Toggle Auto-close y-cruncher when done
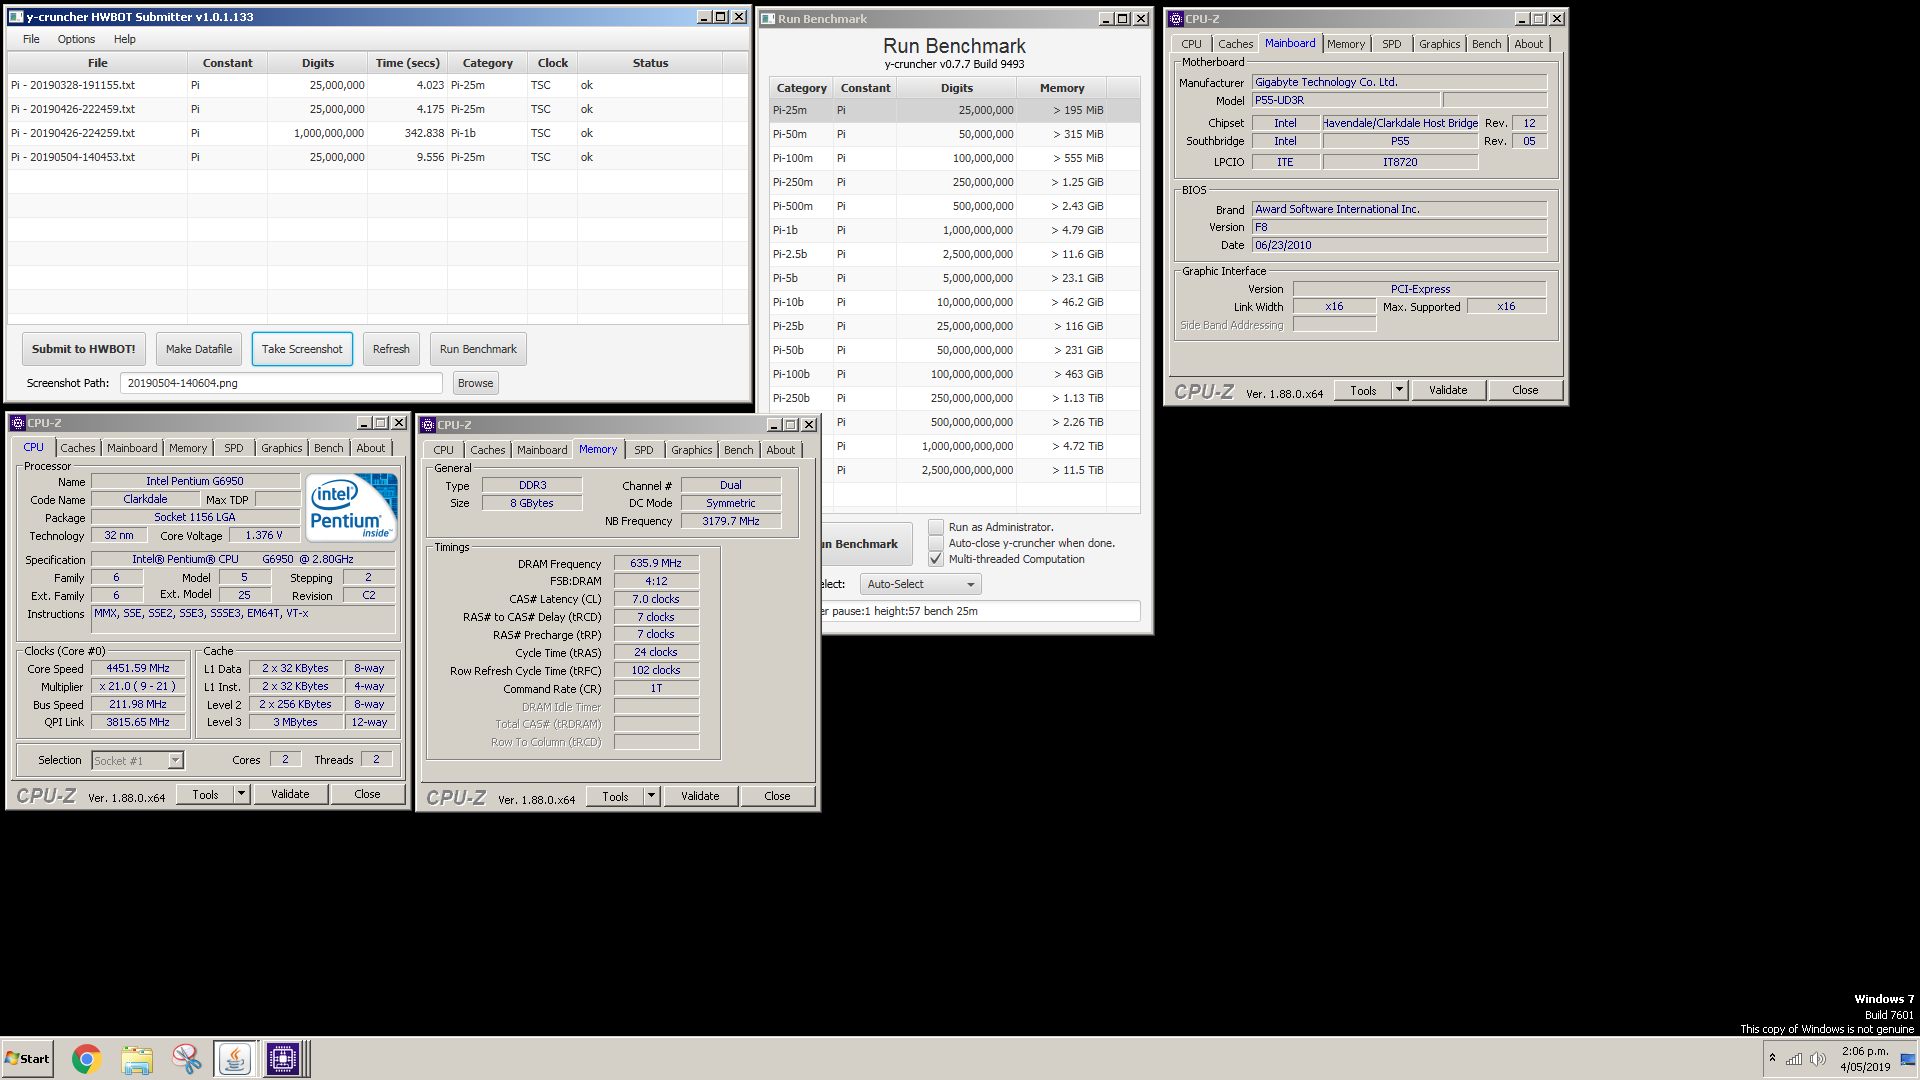Viewport: 1920px width, 1080px height. coord(936,543)
